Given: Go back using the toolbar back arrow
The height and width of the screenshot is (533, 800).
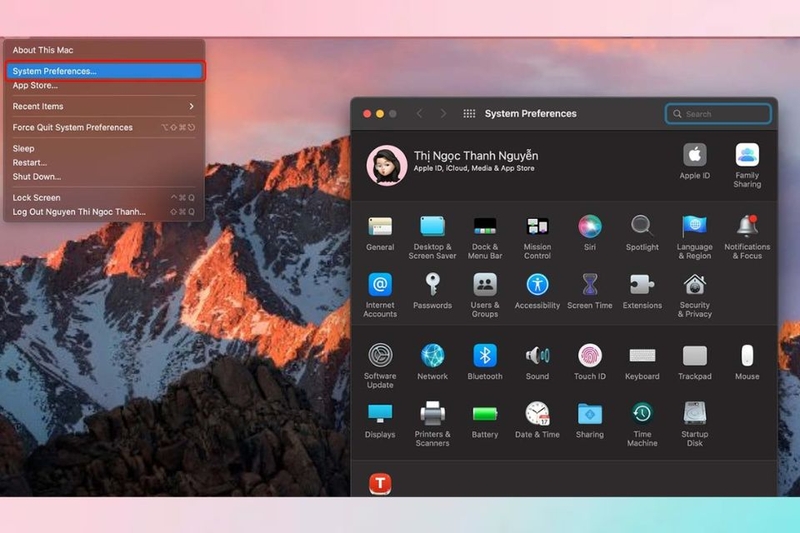Looking at the screenshot, I should (419, 113).
